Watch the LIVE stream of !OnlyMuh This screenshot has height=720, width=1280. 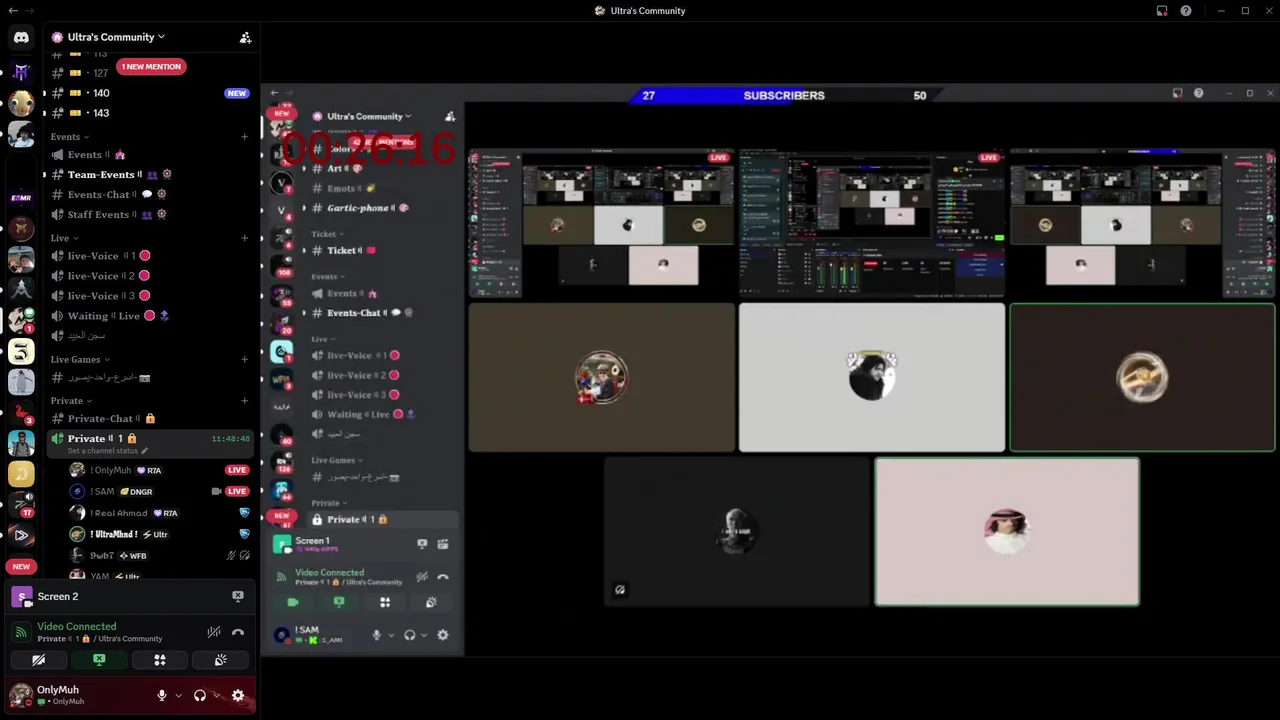[237, 470]
